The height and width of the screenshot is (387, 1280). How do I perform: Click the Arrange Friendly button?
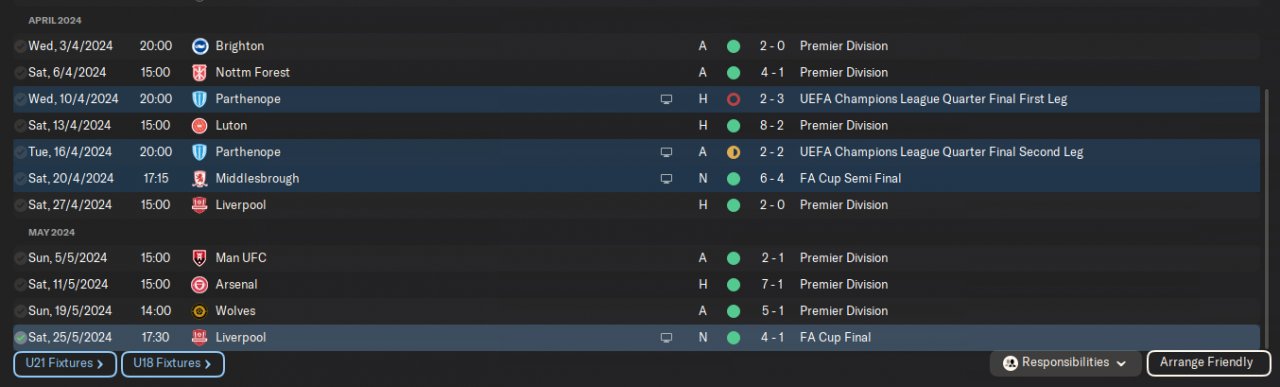[x=1208, y=363]
